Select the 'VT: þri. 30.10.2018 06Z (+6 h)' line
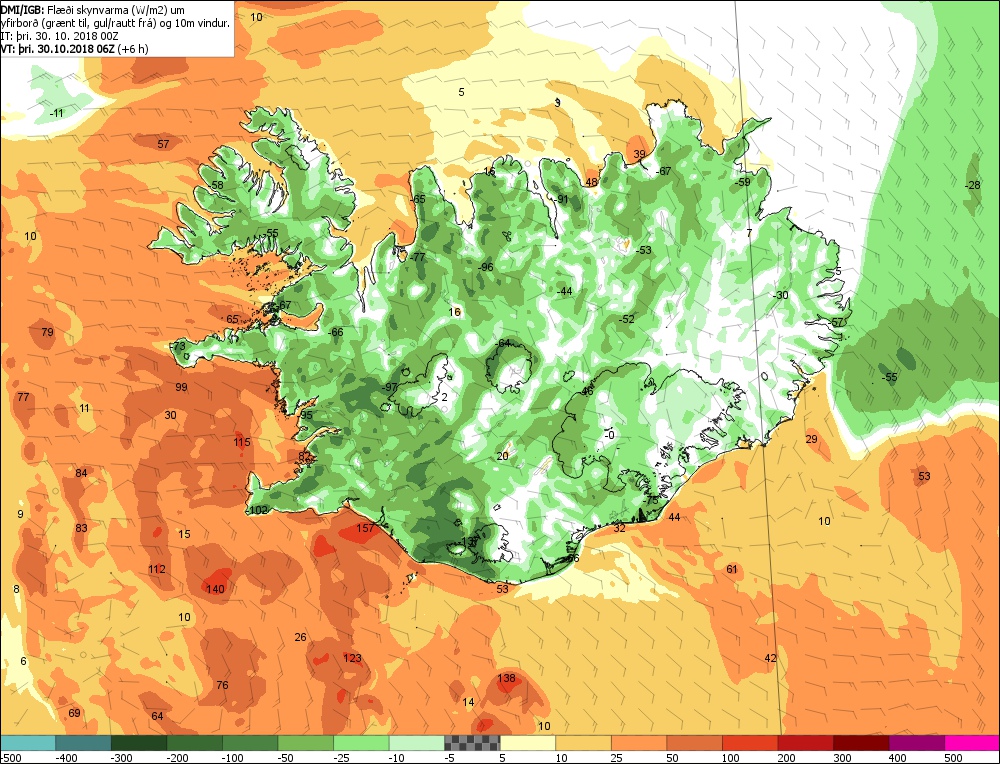 (74, 49)
